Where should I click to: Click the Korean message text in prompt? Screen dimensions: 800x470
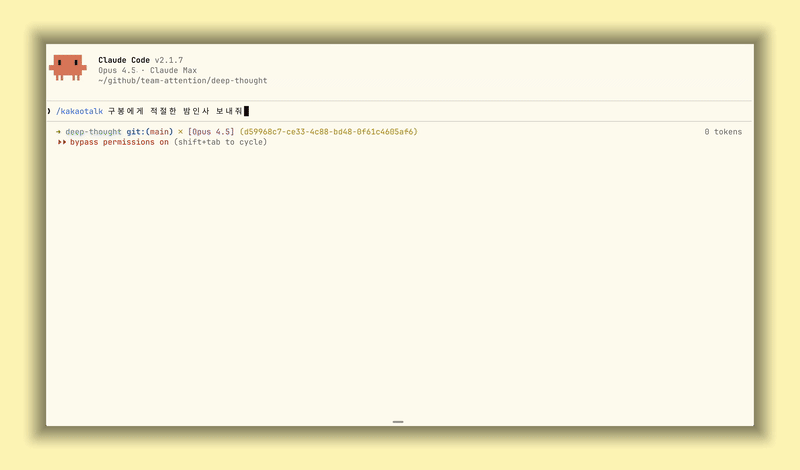pyautogui.click(x=175, y=111)
